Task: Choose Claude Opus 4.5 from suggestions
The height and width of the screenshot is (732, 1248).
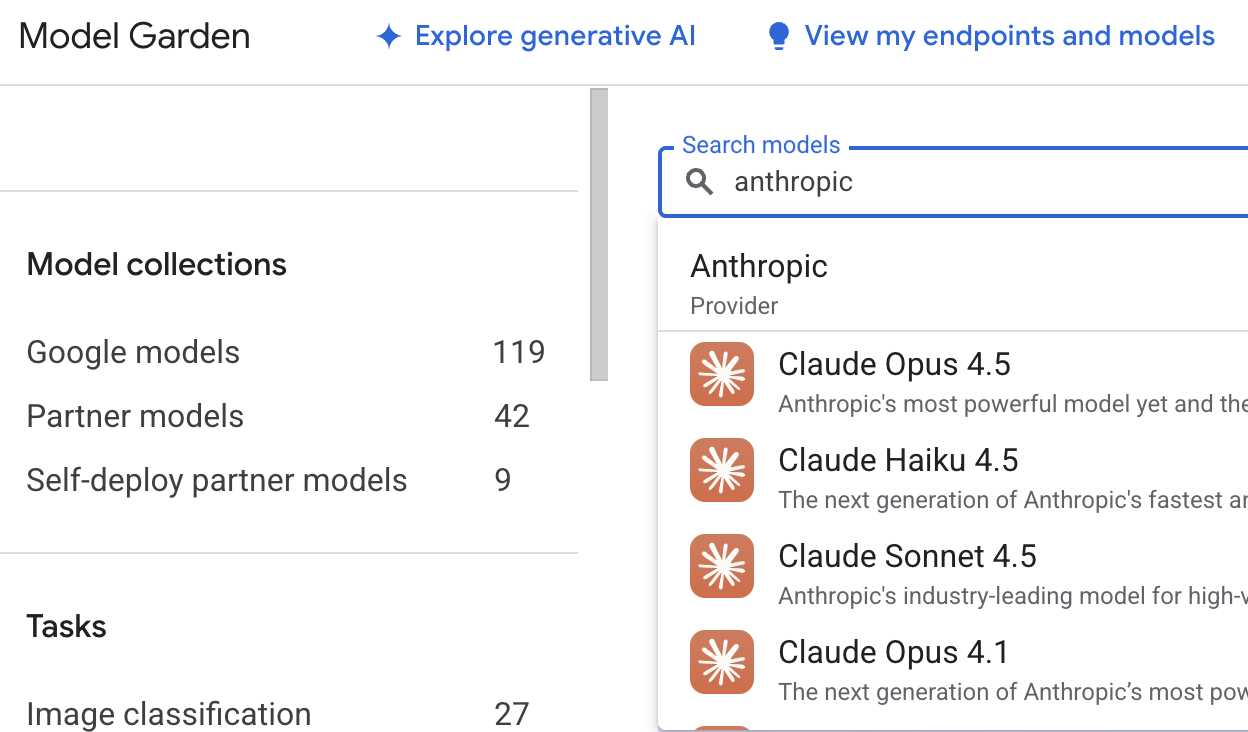Action: tap(894, 364)
